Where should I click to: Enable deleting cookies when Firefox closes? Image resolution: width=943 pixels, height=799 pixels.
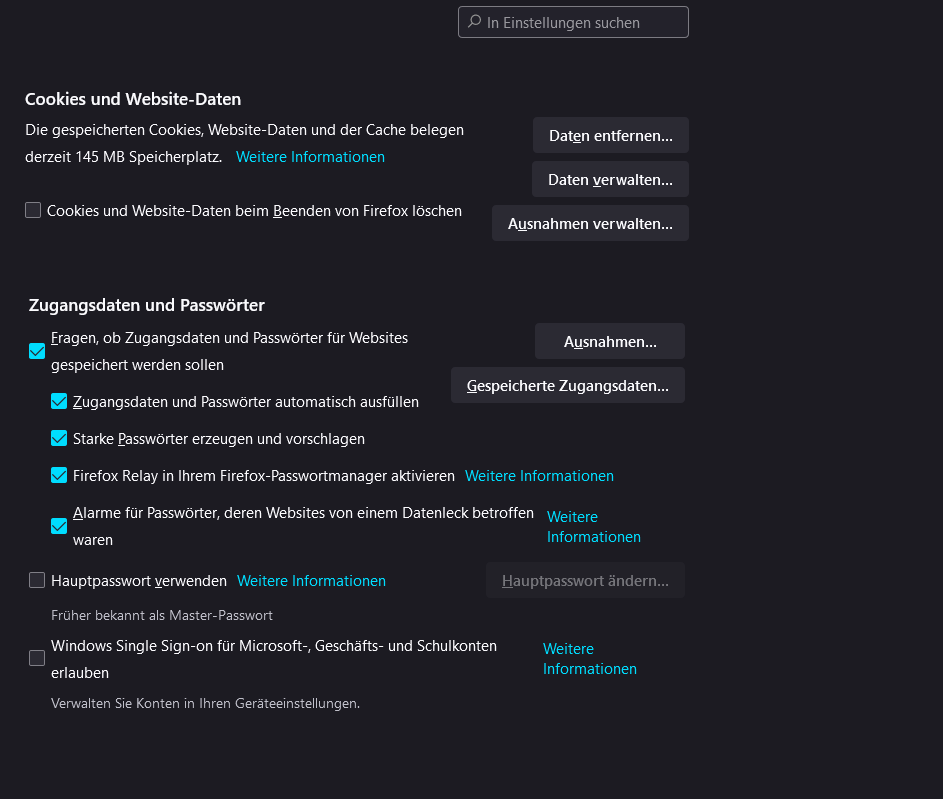33,211
